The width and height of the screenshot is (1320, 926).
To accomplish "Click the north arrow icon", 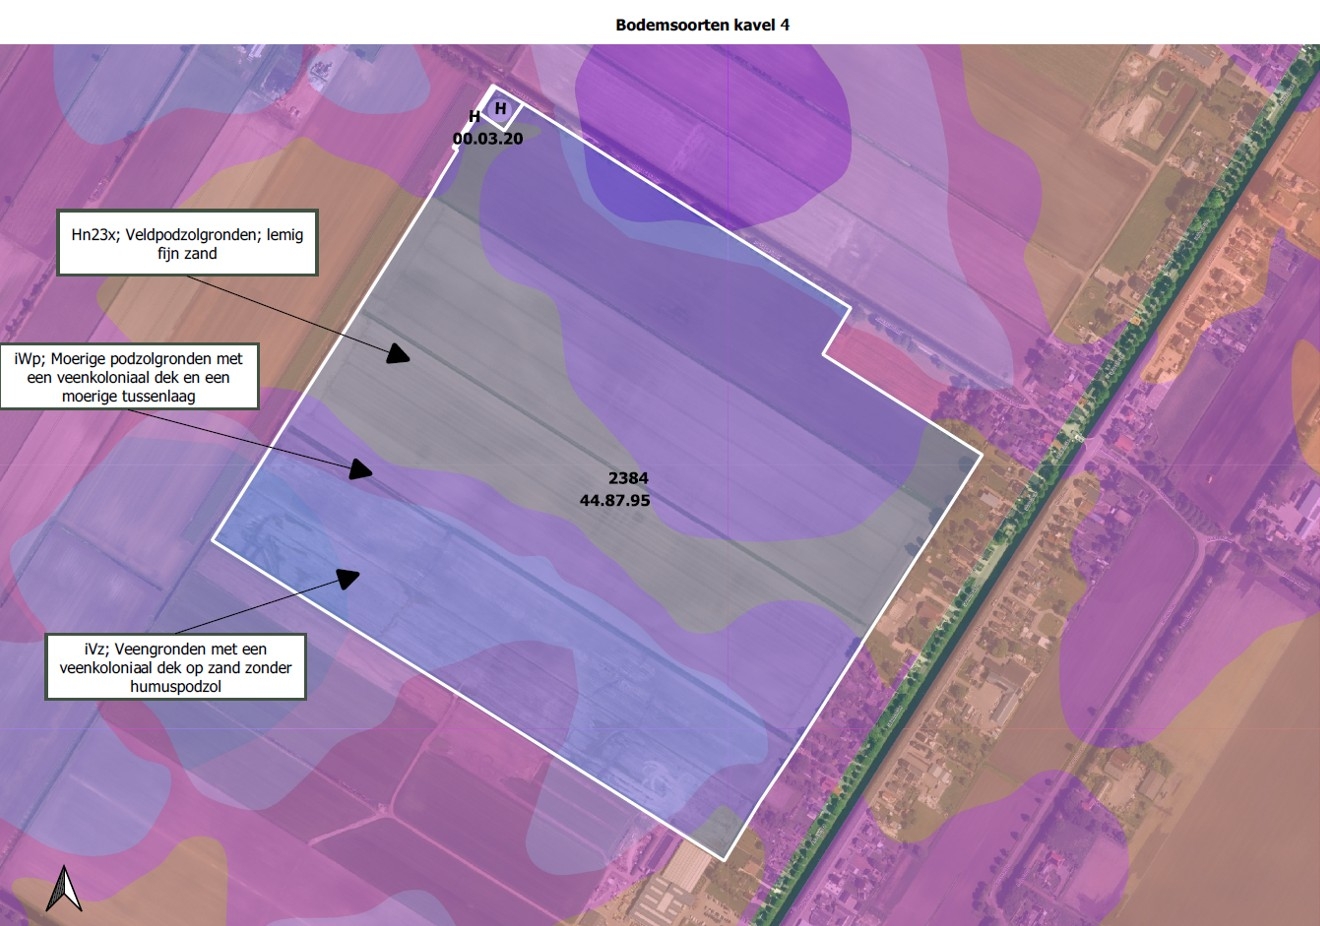I will click(64, 888).
